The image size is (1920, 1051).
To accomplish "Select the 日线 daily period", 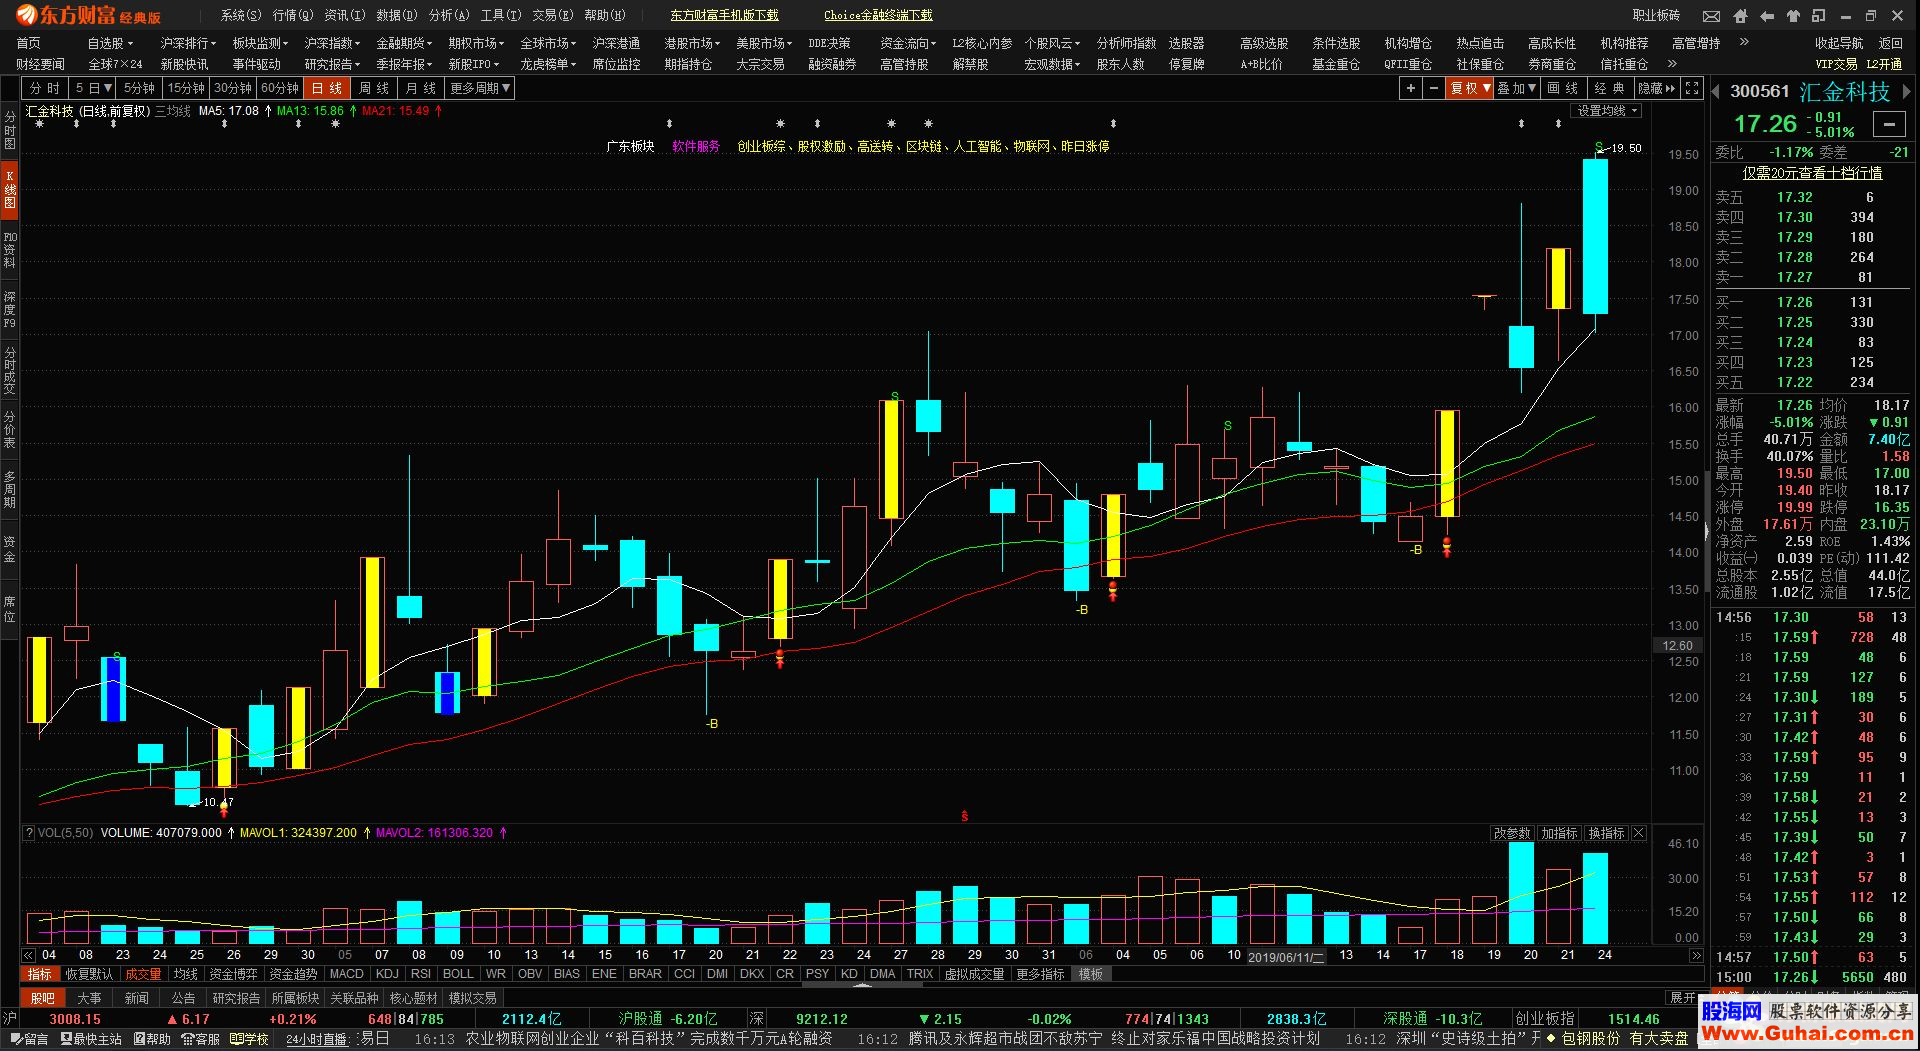I will [x=327, y=88].
